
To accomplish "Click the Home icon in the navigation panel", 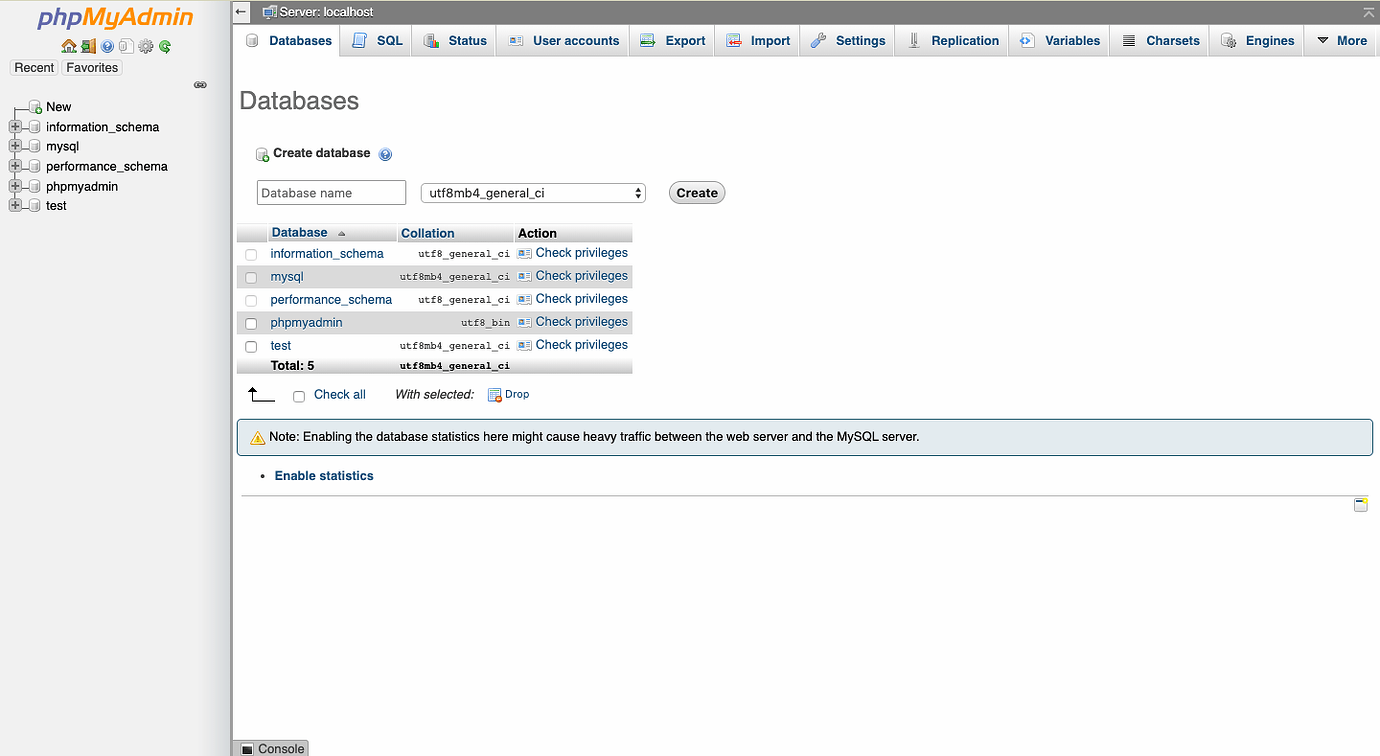I will 69,46.
